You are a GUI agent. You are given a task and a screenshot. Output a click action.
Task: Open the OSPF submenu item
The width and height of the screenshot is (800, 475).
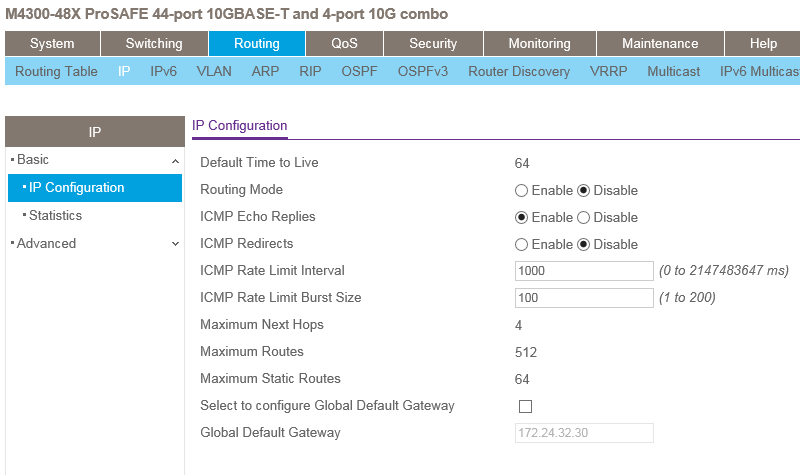[359, 72]
